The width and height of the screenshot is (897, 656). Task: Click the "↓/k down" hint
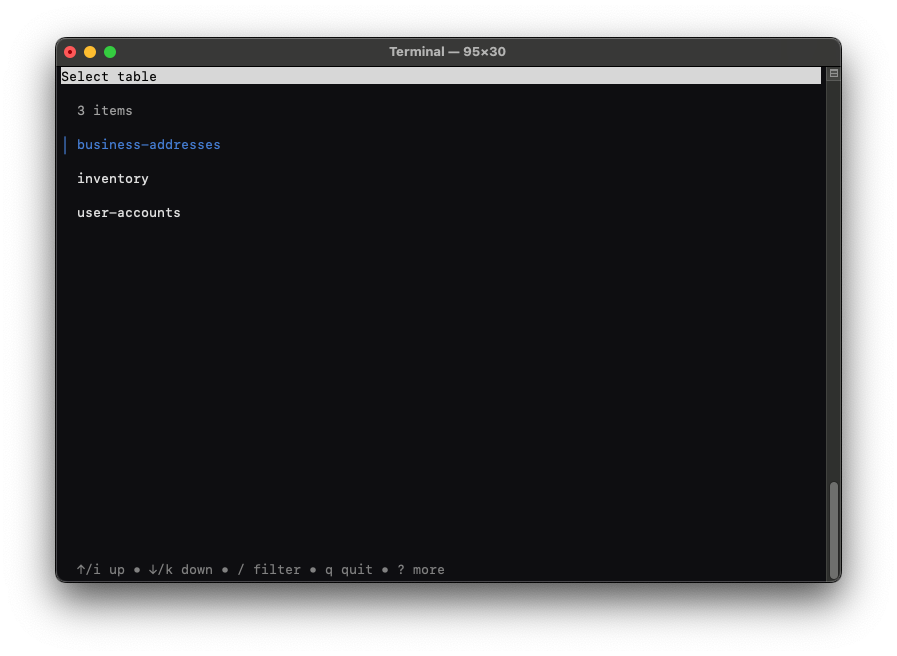click(x=181, y=570)
